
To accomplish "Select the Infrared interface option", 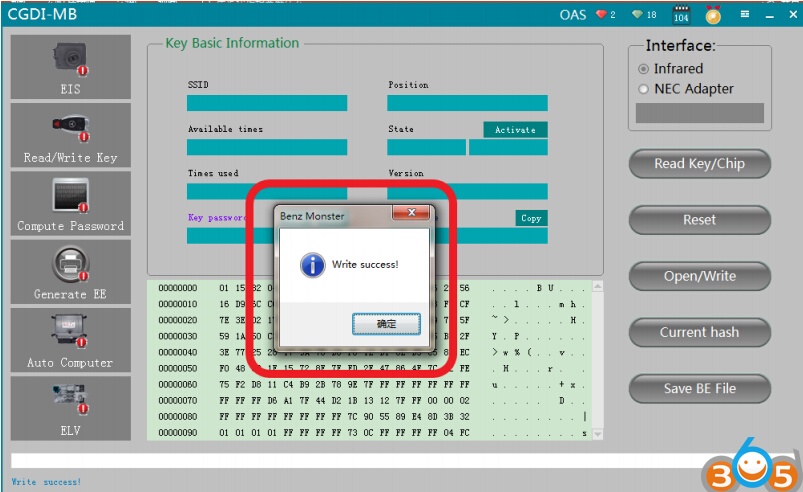I will point(644,69).
